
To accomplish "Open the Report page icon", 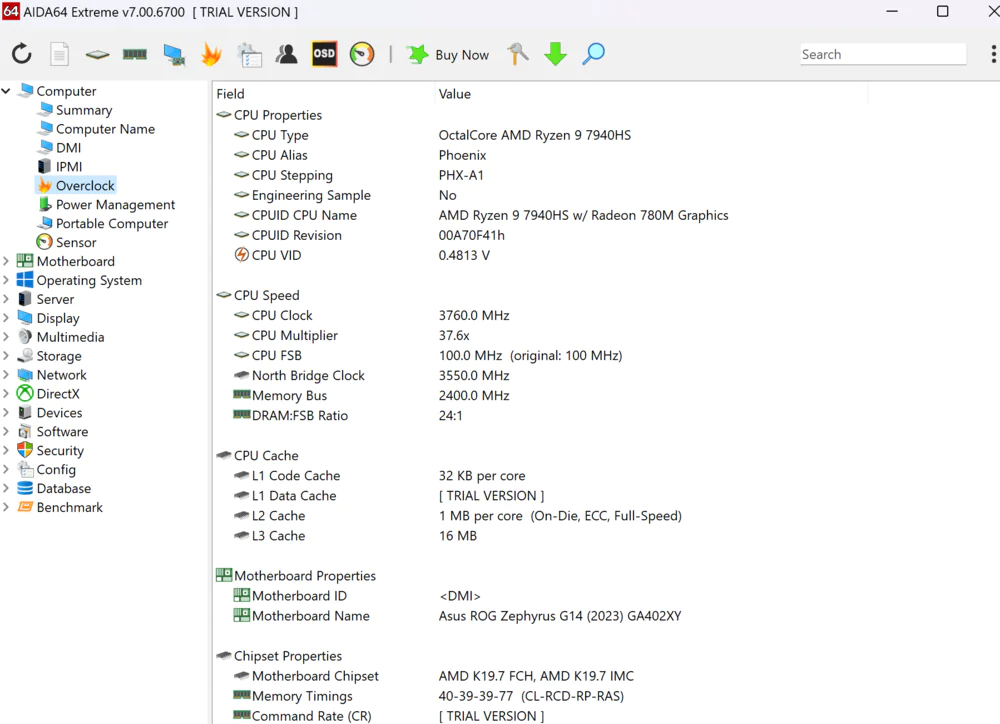I will (59, 54).
